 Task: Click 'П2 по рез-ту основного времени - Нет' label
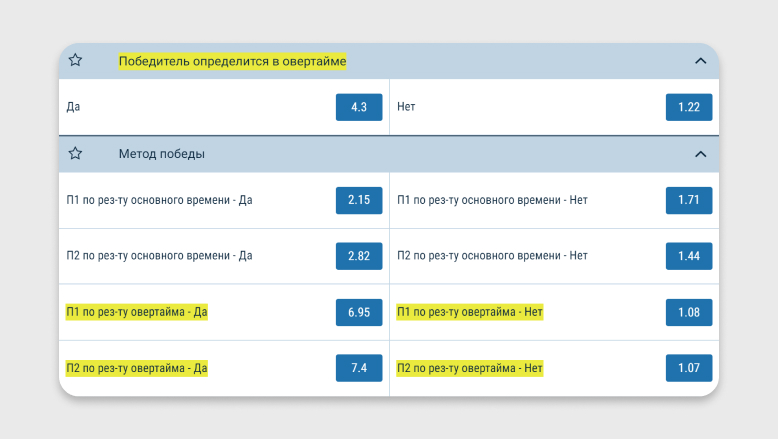(492, 256)
